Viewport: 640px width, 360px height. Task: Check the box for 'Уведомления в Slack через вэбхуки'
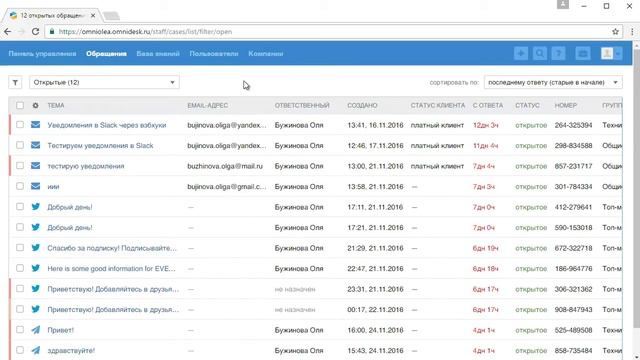[x=20, y=124]
